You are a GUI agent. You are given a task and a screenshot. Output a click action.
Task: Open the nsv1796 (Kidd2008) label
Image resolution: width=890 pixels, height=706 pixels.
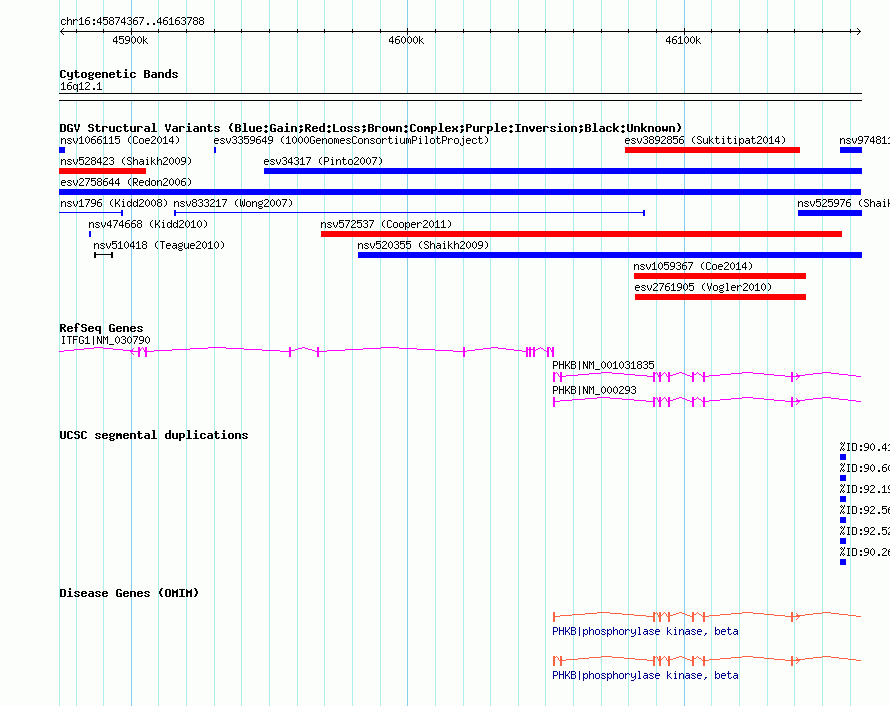[x=114, y=203]
